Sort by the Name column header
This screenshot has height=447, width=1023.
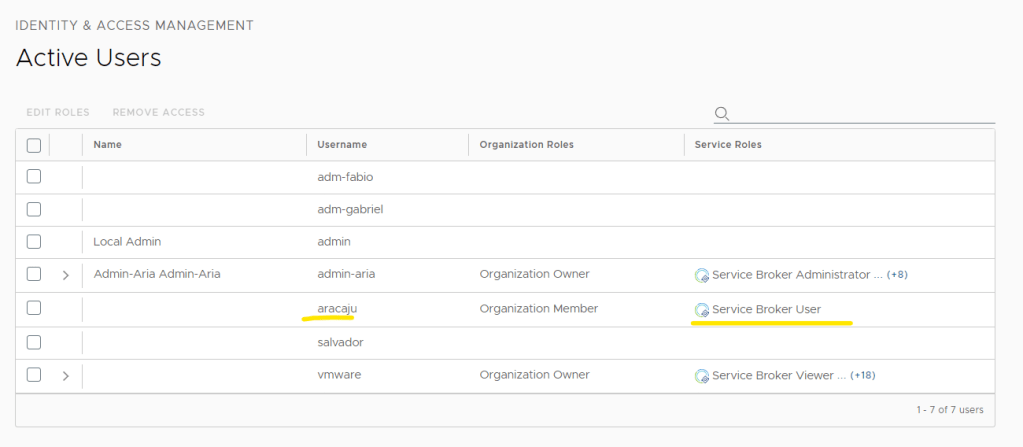[x=107, y=145]
